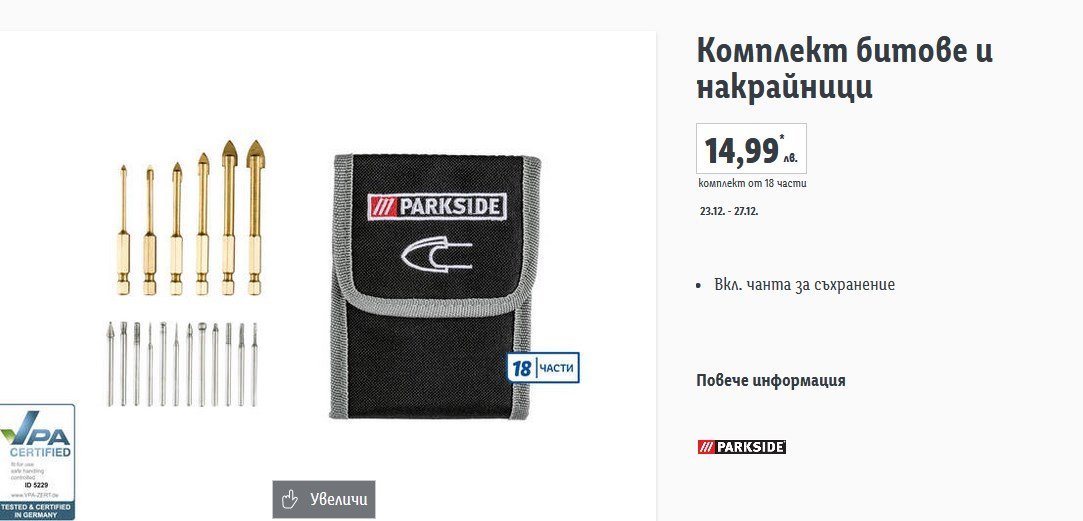Click the gold glass drill bits
The width and height of the screenshot is (1083, 521).
189,218
